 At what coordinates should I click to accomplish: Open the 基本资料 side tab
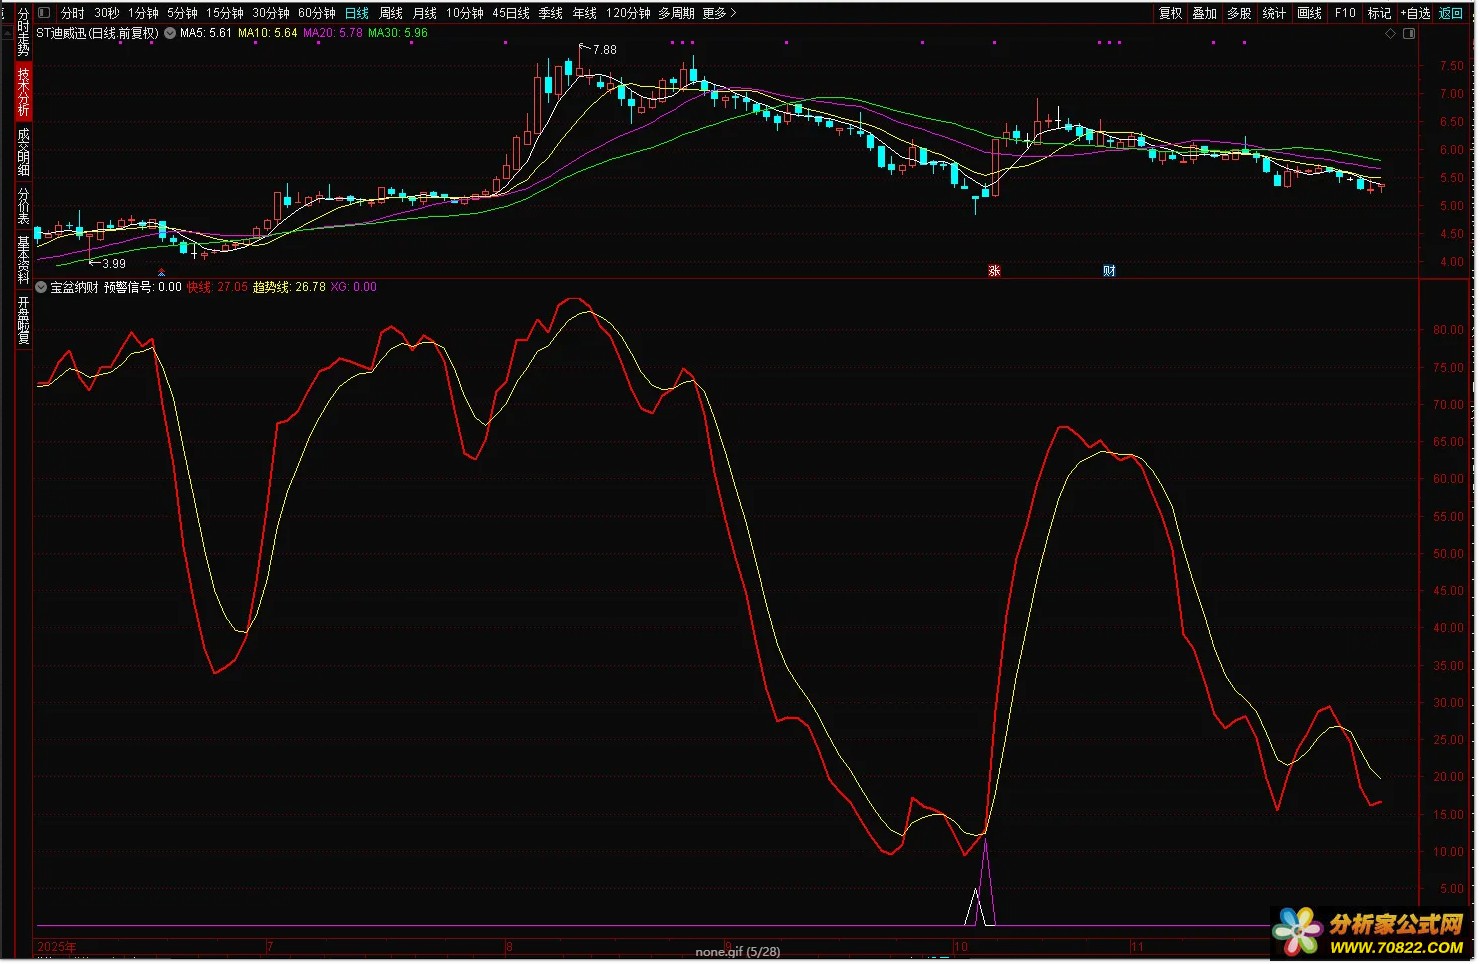pos(23,260)
